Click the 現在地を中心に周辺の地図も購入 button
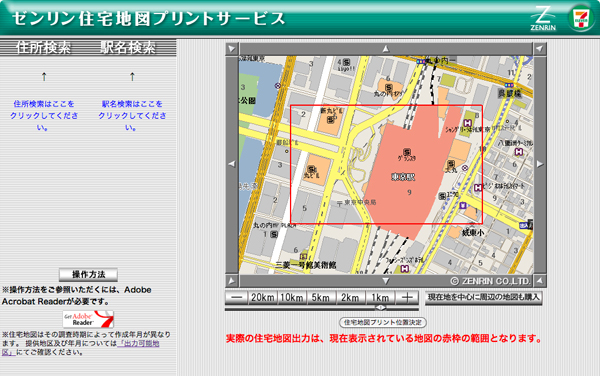 click(484, 297)
